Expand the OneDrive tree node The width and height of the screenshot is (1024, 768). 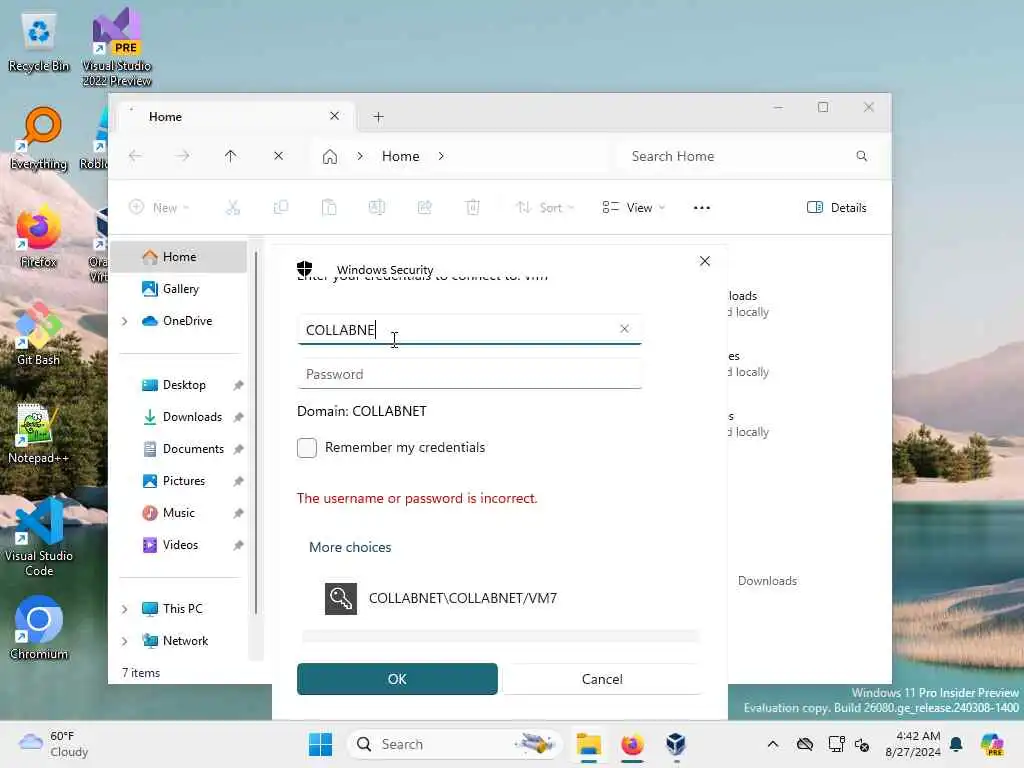pyautogui.click(x=125, y=321)
